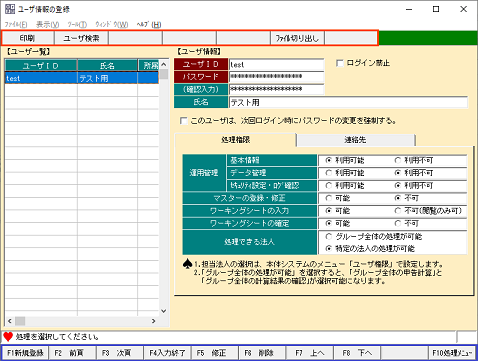Click F4 入力終了 function key button
The height and width of the screenshot is (361, 478).
tap(167, 353)
